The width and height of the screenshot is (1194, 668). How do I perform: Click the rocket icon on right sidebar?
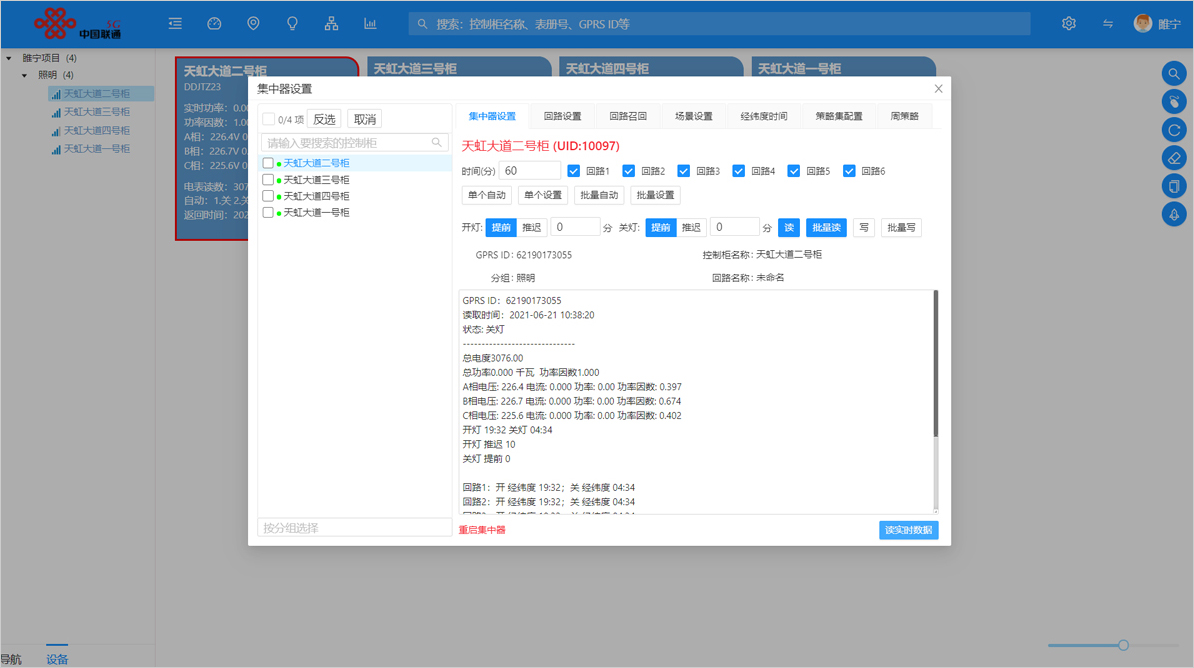coord(1174,214)
